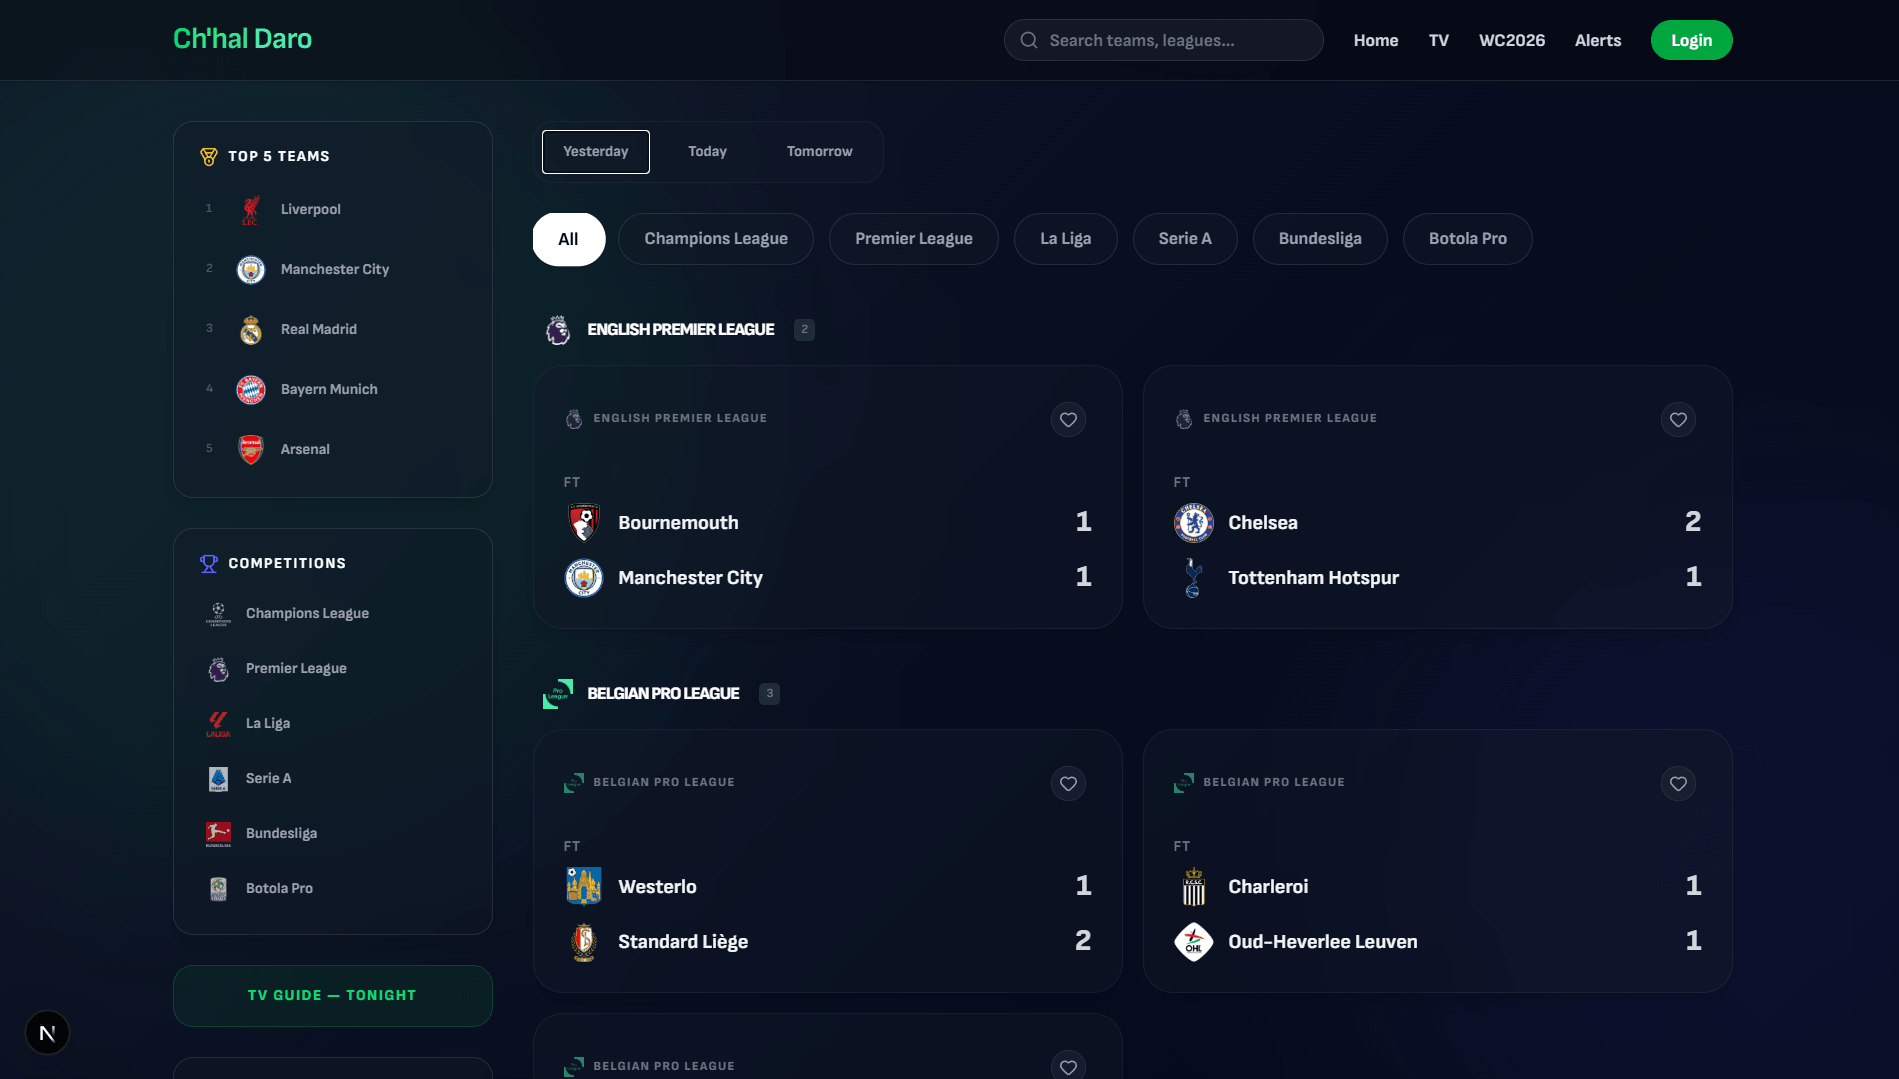
Task: Switch to the Yesterday date tab
Action: tap(596, 152)
